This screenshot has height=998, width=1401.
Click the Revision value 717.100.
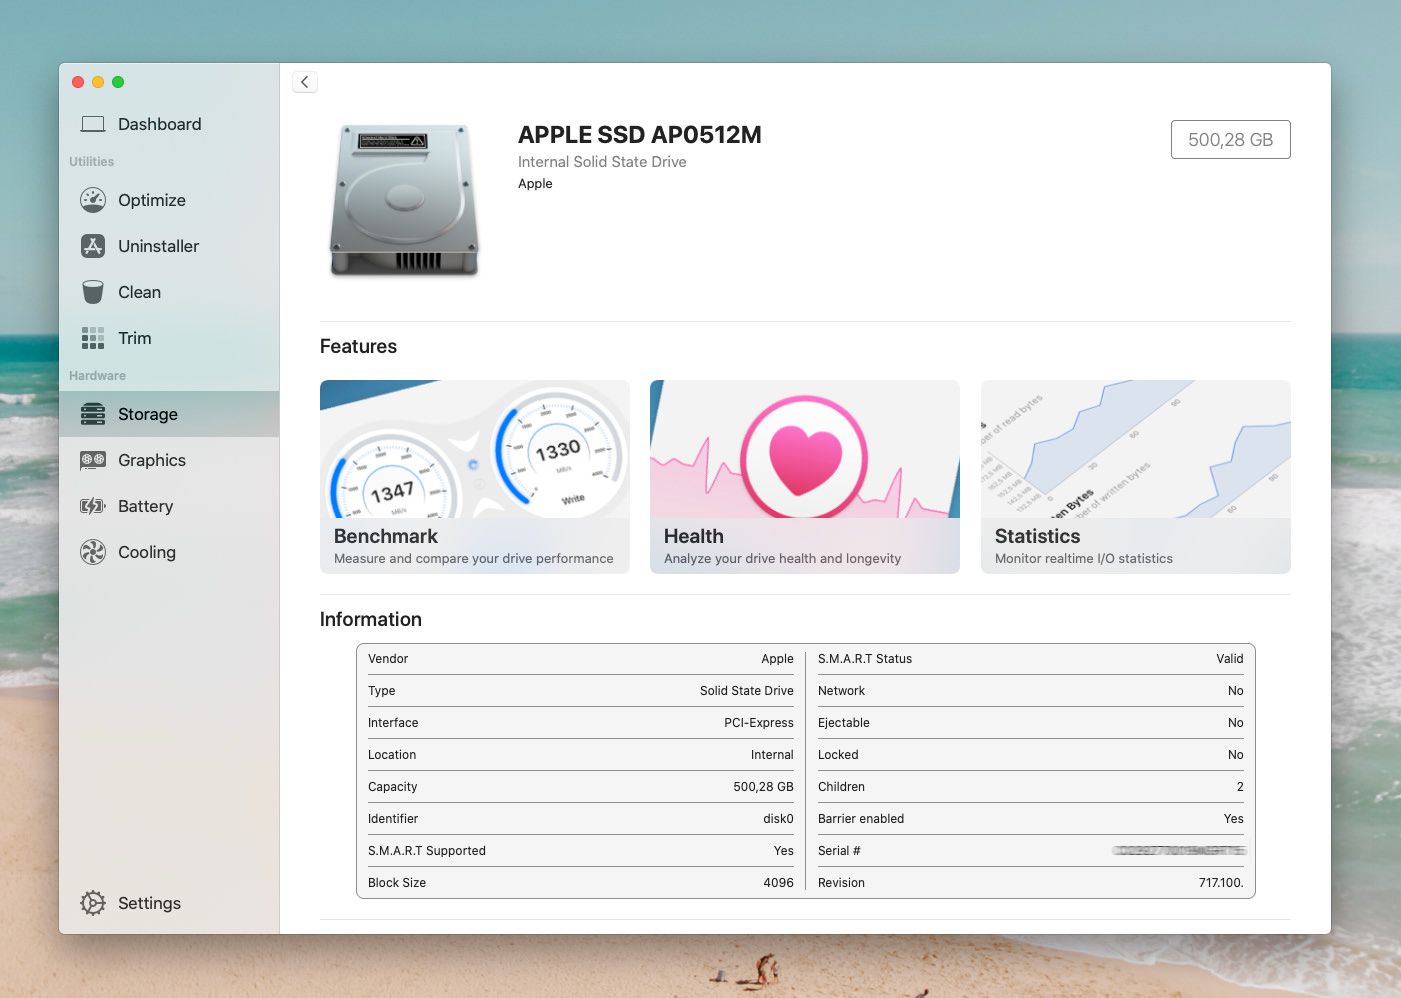pyautogui.click(x=1221, y=883)
